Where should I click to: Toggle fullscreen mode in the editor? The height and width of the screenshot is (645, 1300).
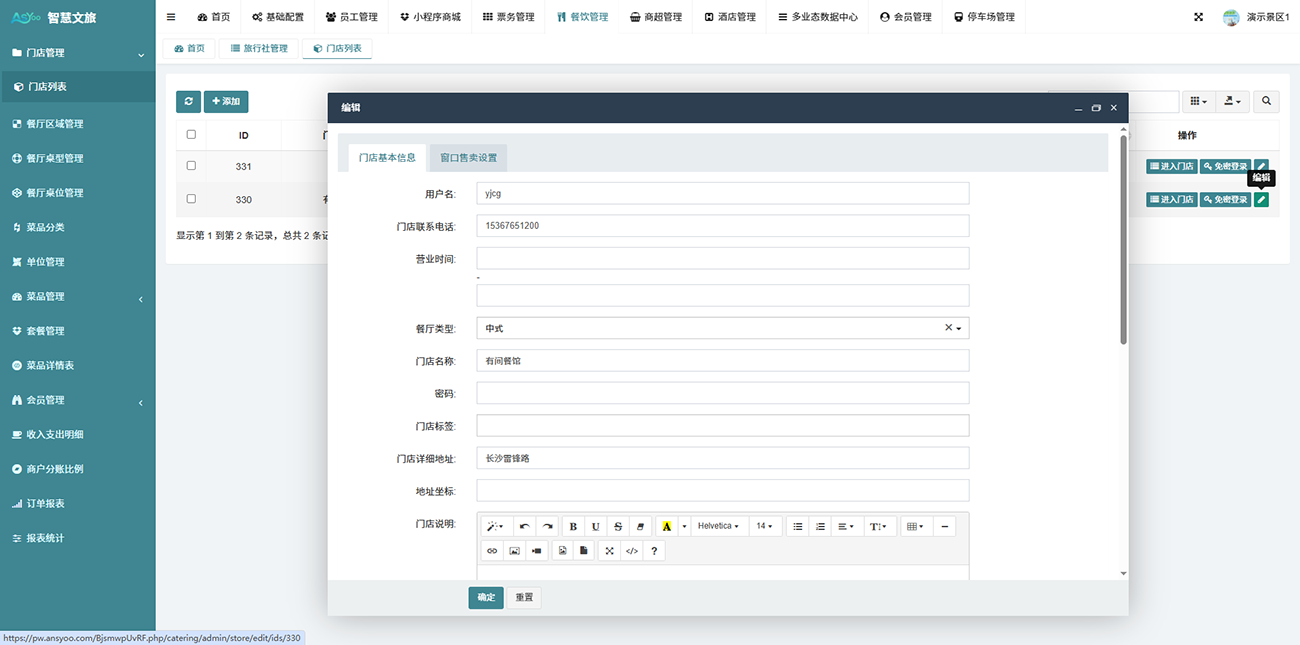click(x=610, y=550)
